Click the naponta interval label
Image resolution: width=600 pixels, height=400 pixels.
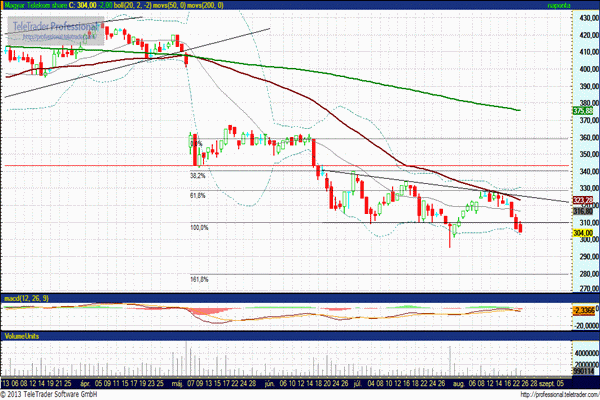point(559,5)
